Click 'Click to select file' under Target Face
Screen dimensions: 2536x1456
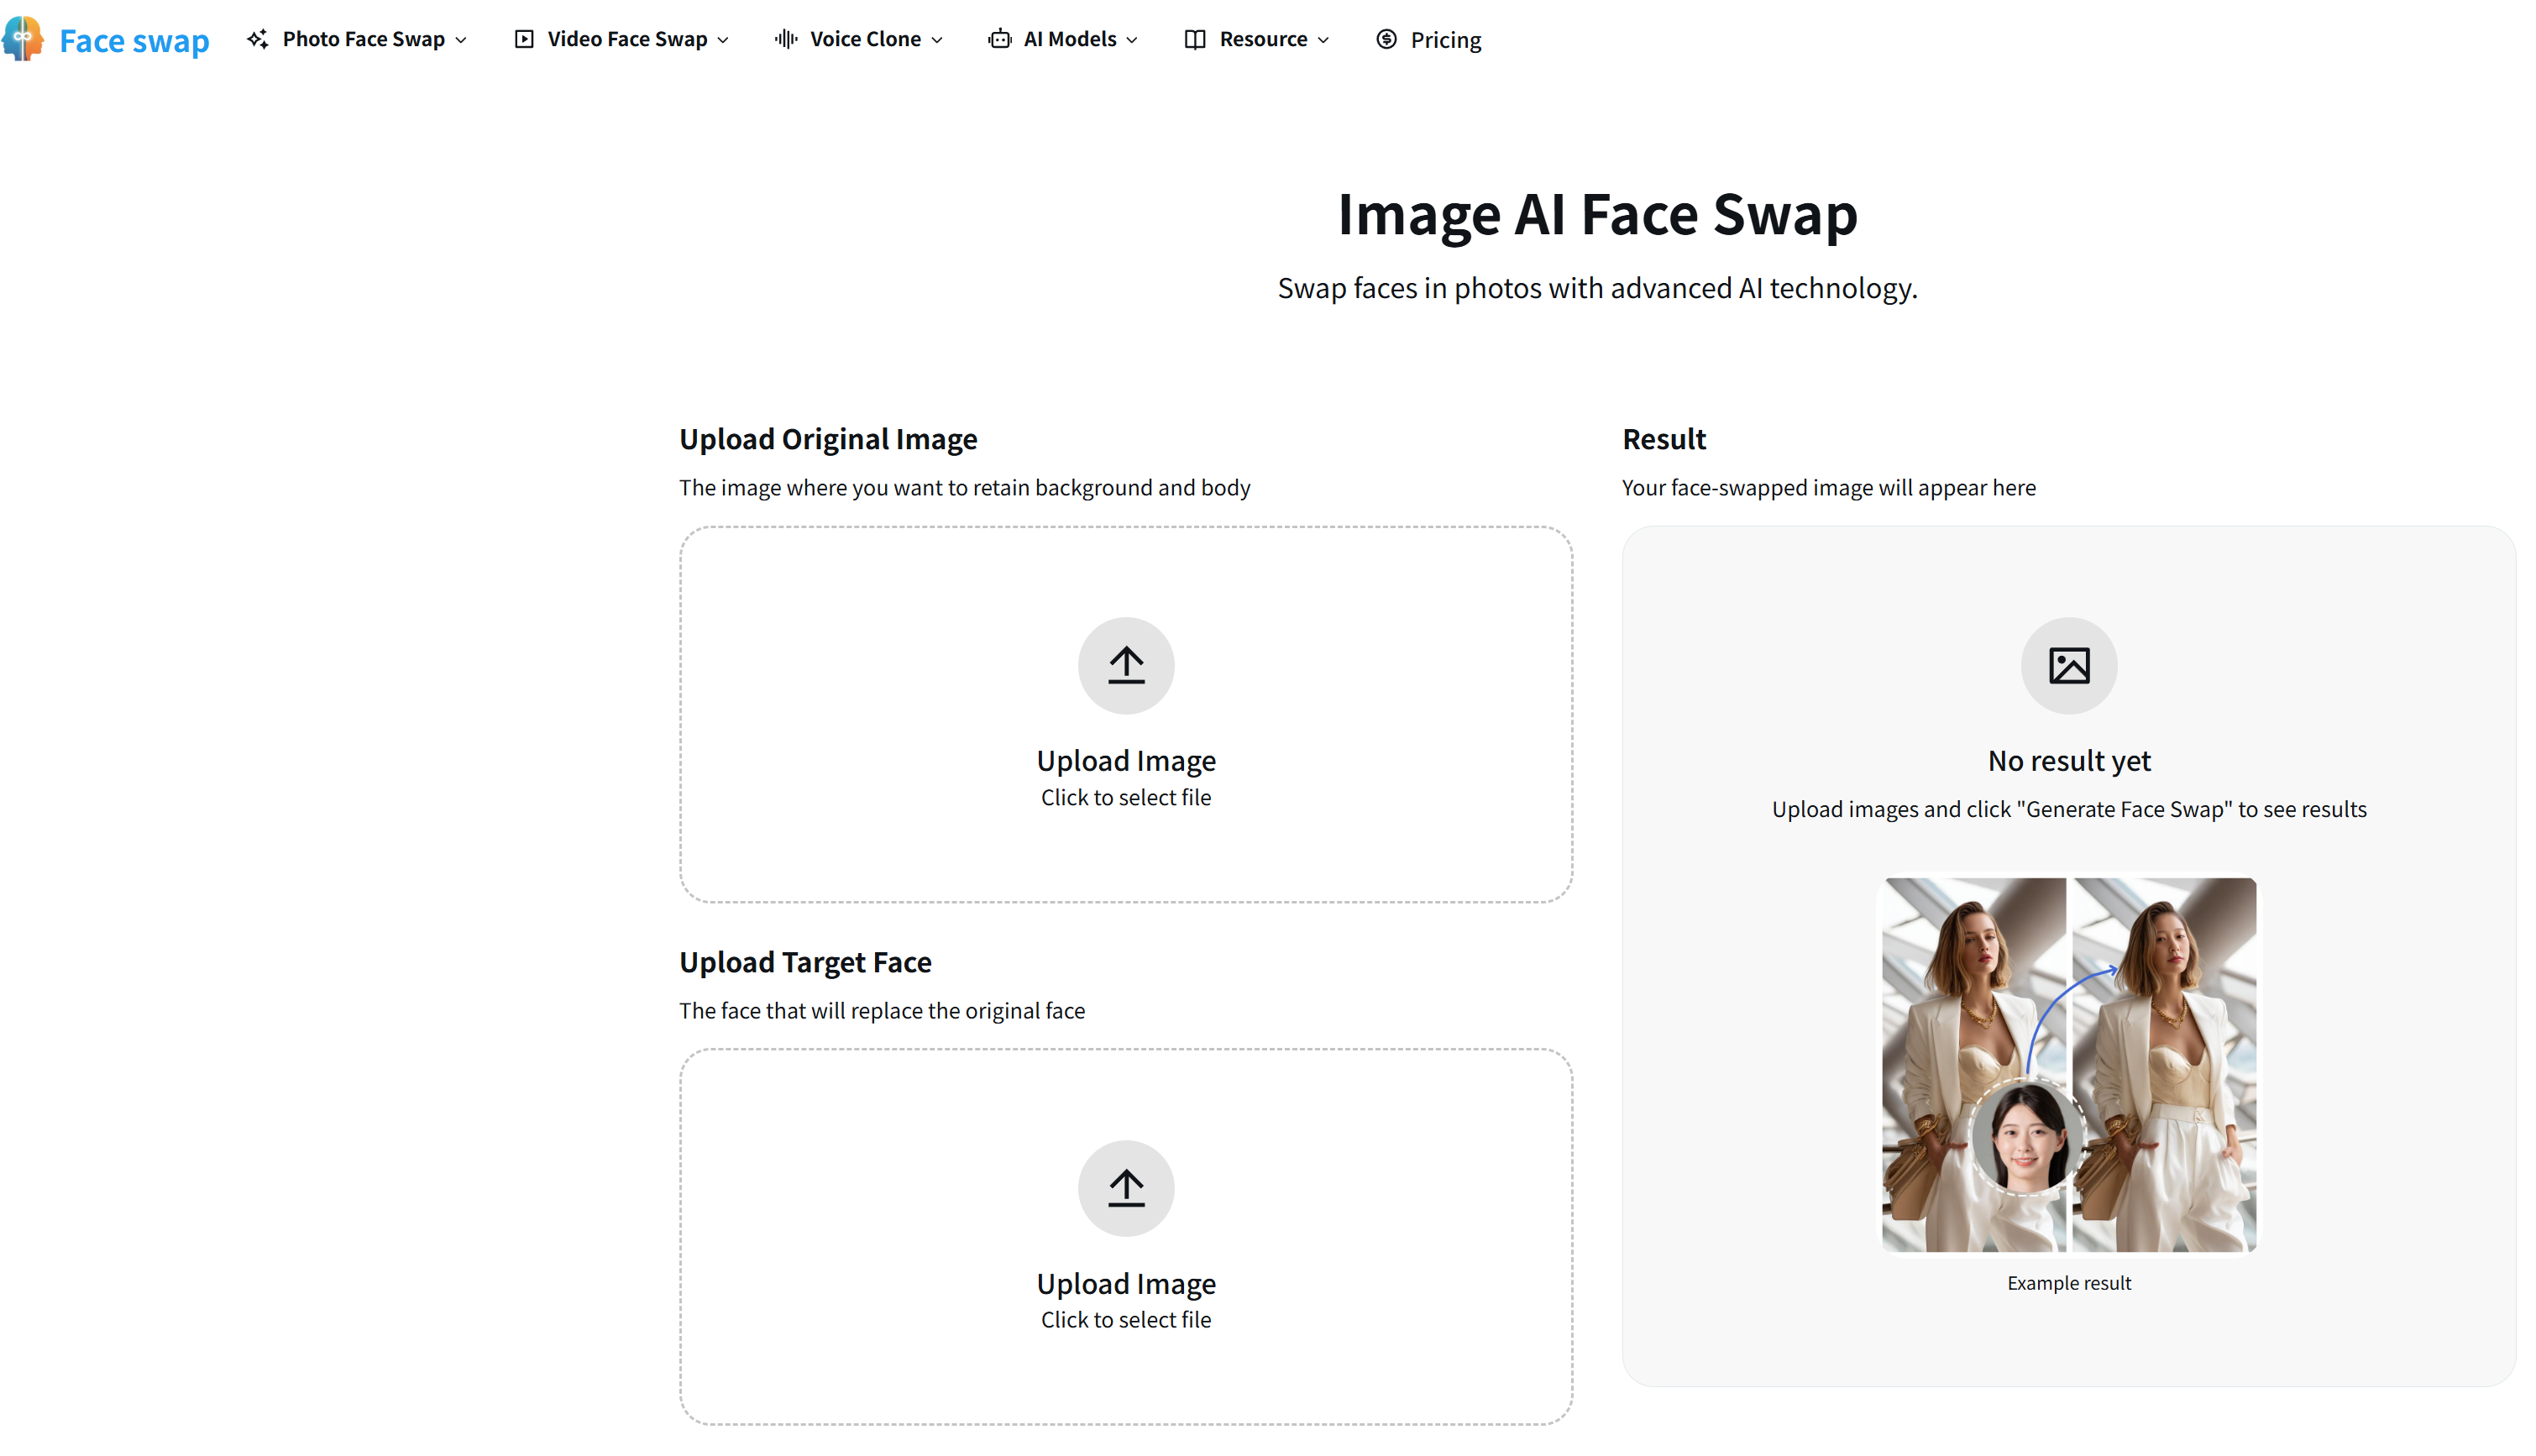[1126, 1320]
